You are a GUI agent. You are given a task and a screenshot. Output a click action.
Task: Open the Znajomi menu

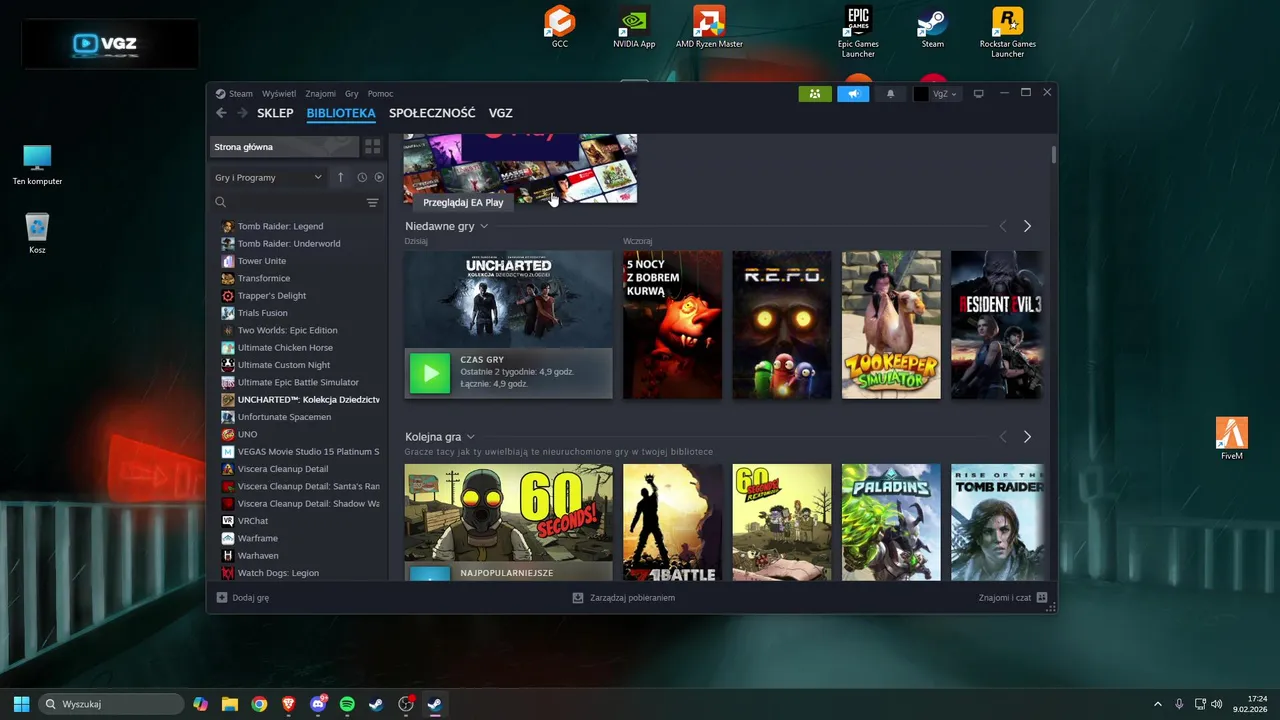(x=321, y=94)
